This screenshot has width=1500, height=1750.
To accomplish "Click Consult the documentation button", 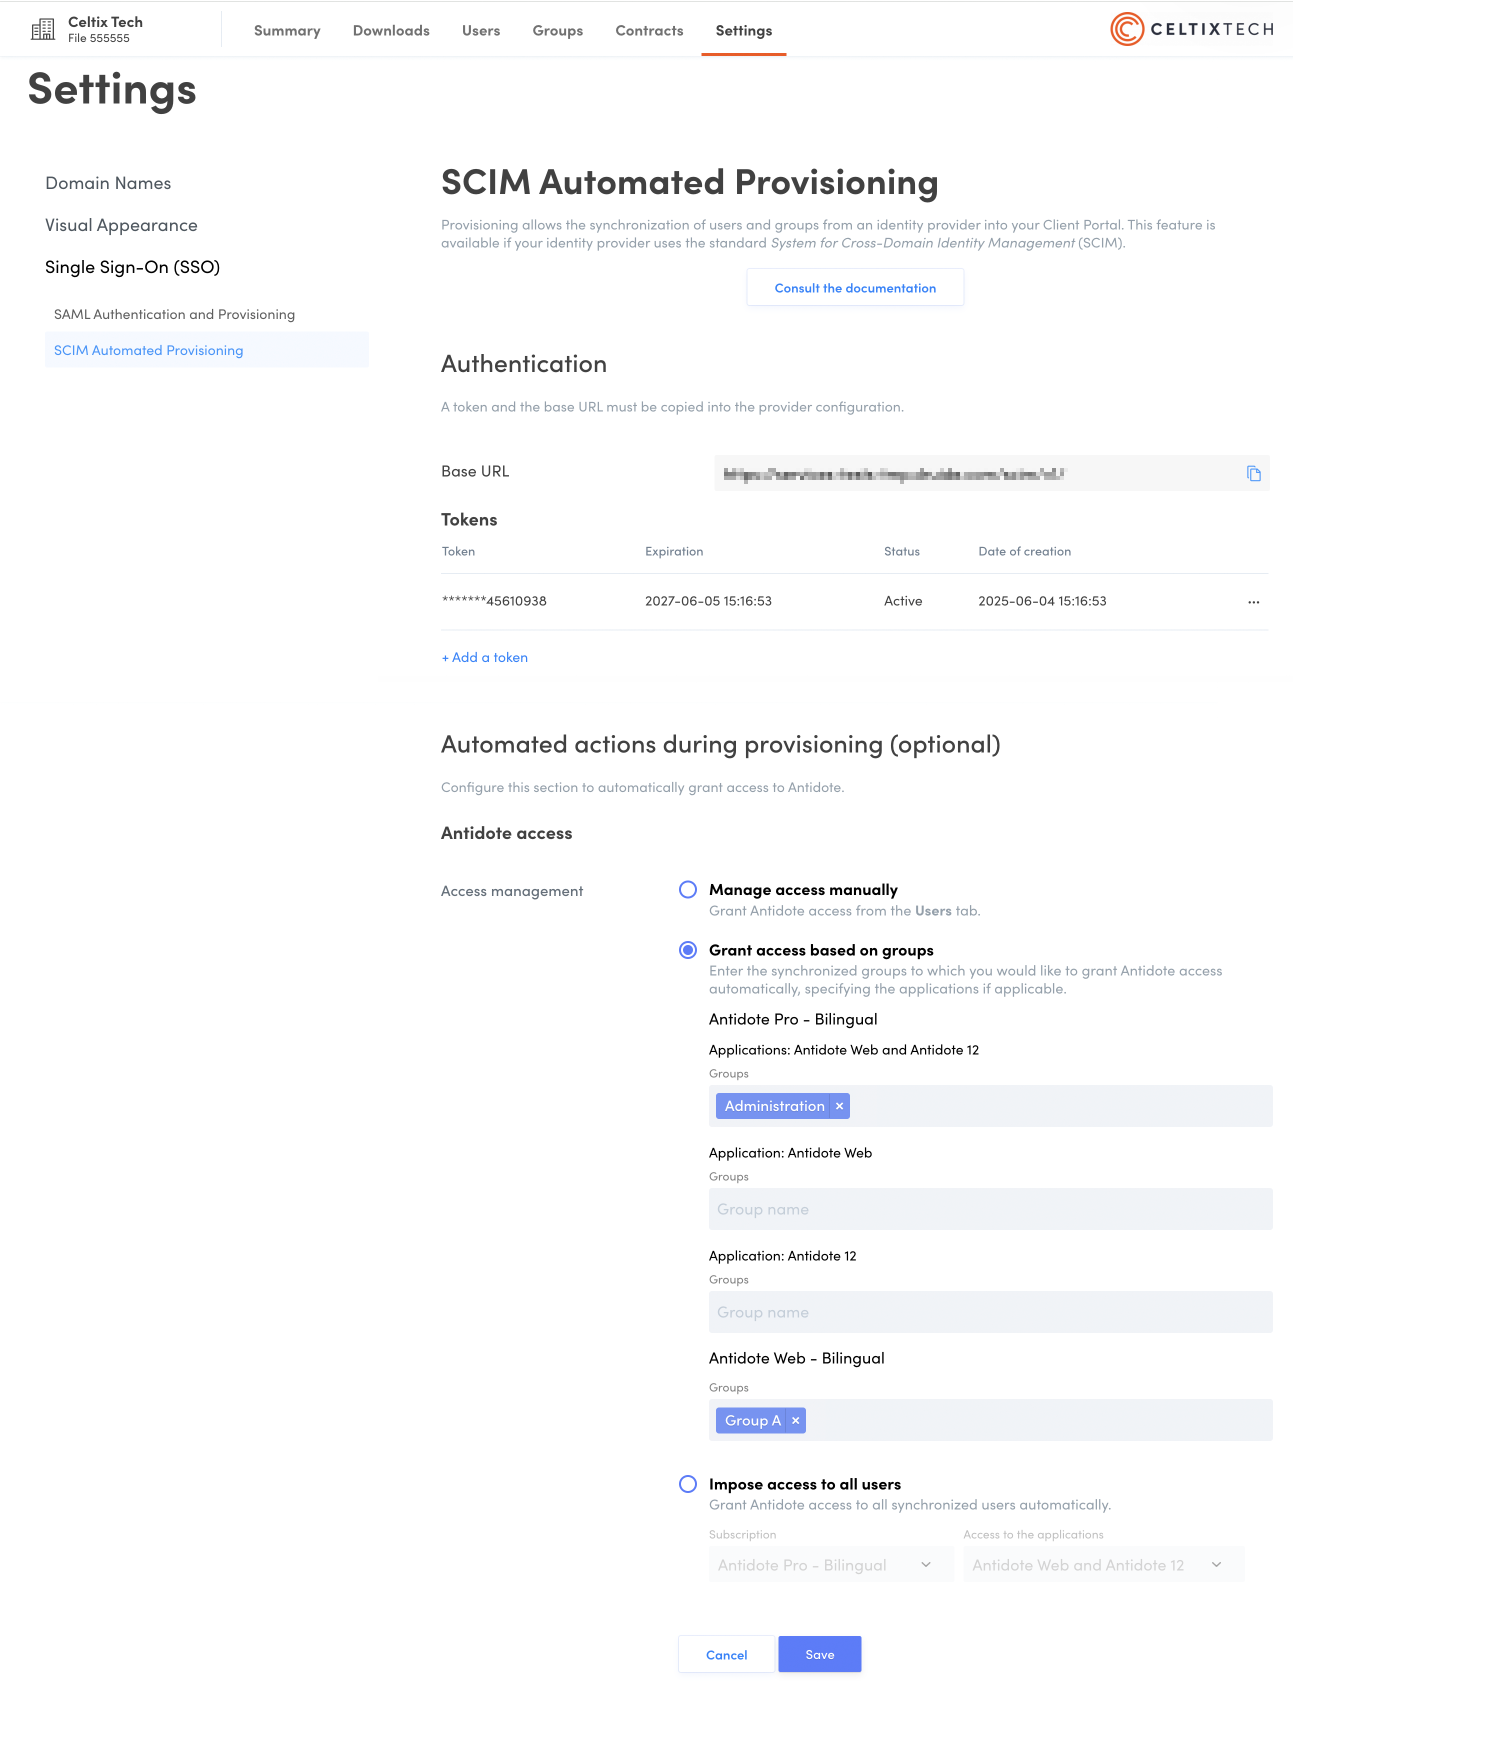I will 855,288.
